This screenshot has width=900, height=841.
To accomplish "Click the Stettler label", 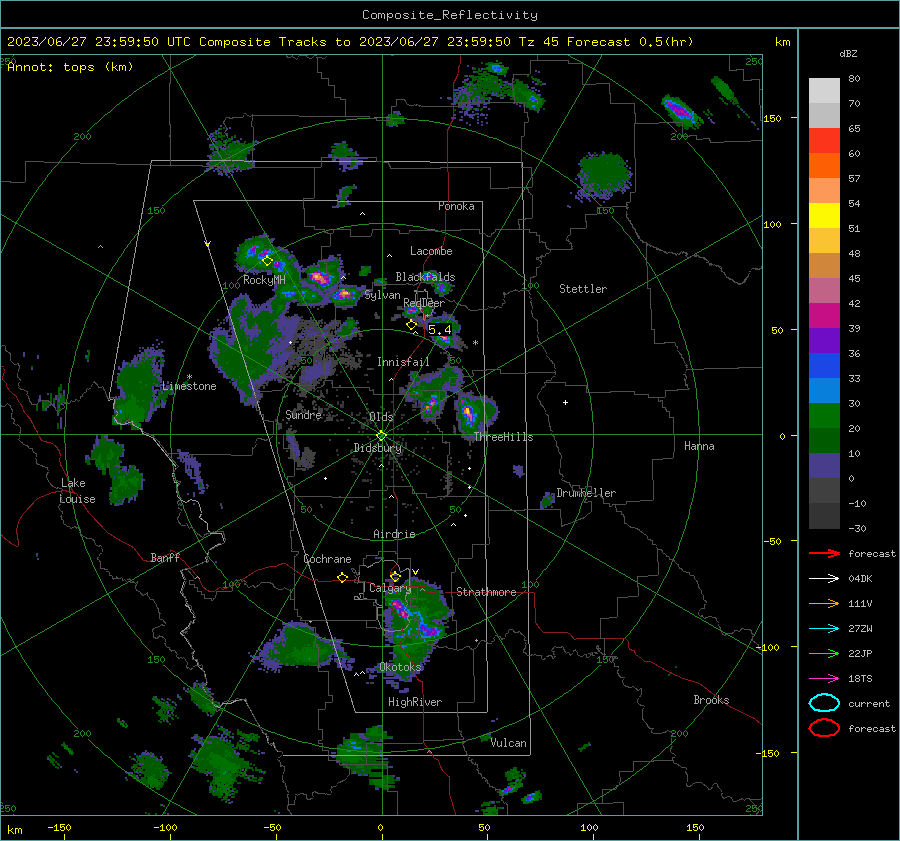I will click(x=583, y=289).
